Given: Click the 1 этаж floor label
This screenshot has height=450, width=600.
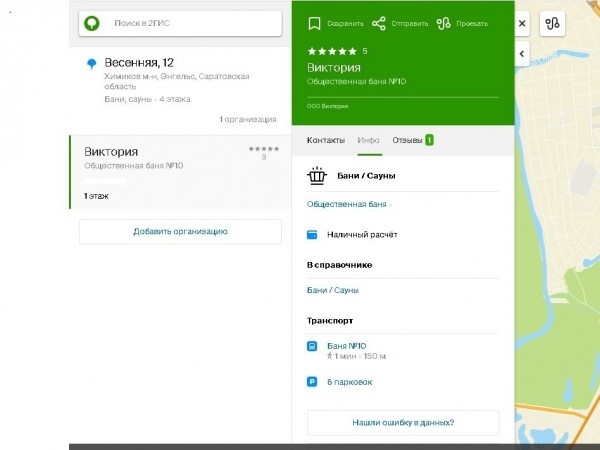Looking at the screenshot, I should (96, 196).
